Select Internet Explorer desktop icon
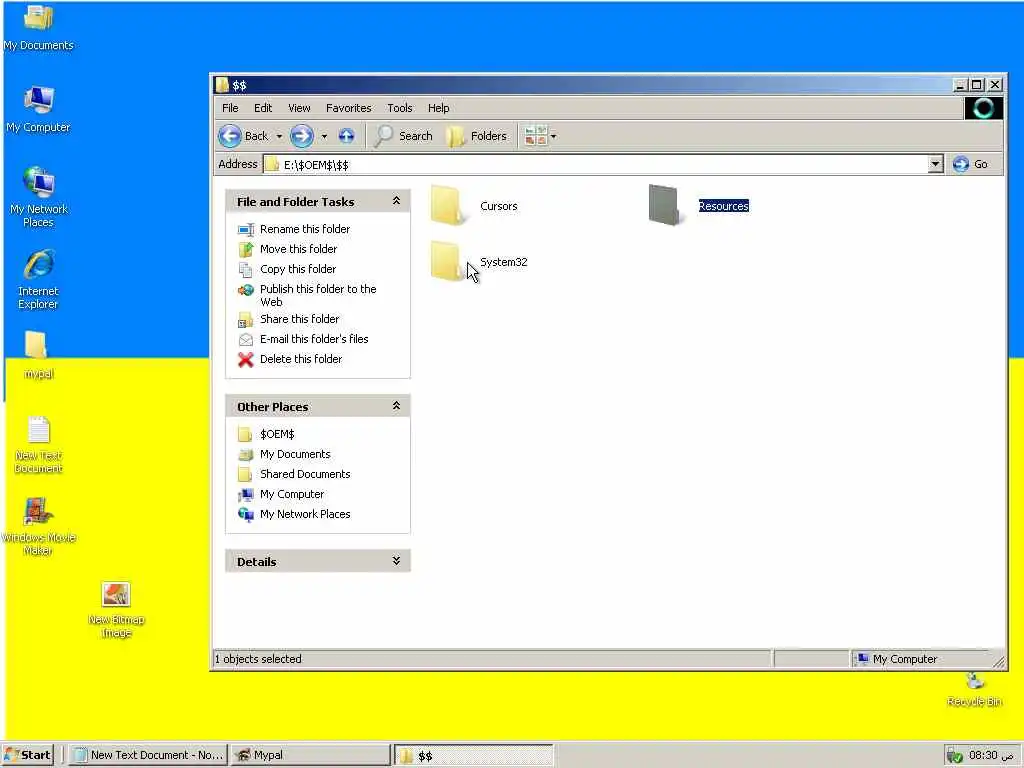The image size is (1024, 768). click(39, 264)
